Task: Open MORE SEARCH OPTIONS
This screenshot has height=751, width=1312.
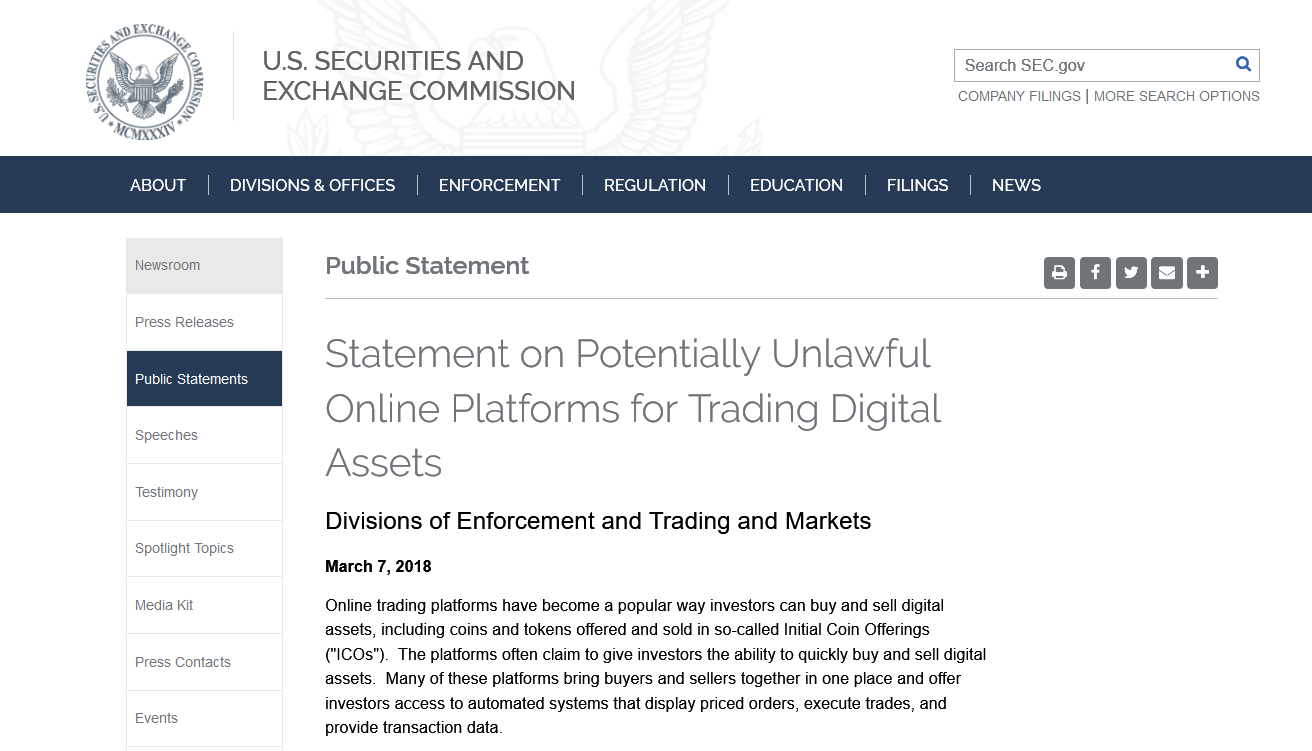Action: 1176,96
